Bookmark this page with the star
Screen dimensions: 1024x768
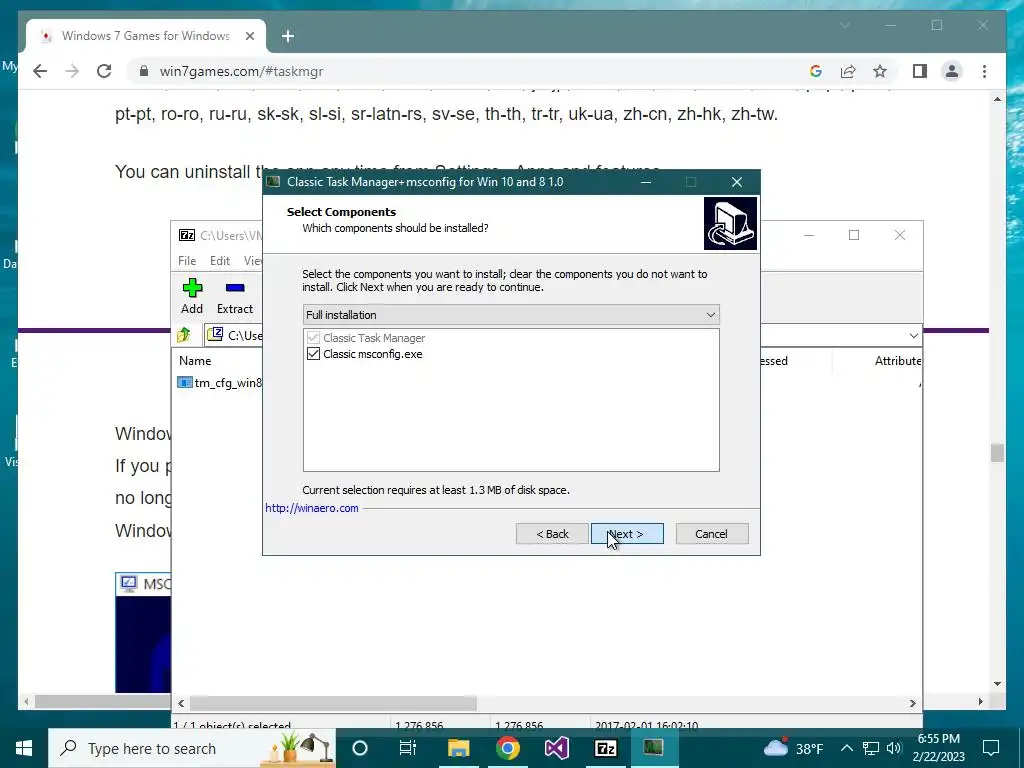point(880,71)
